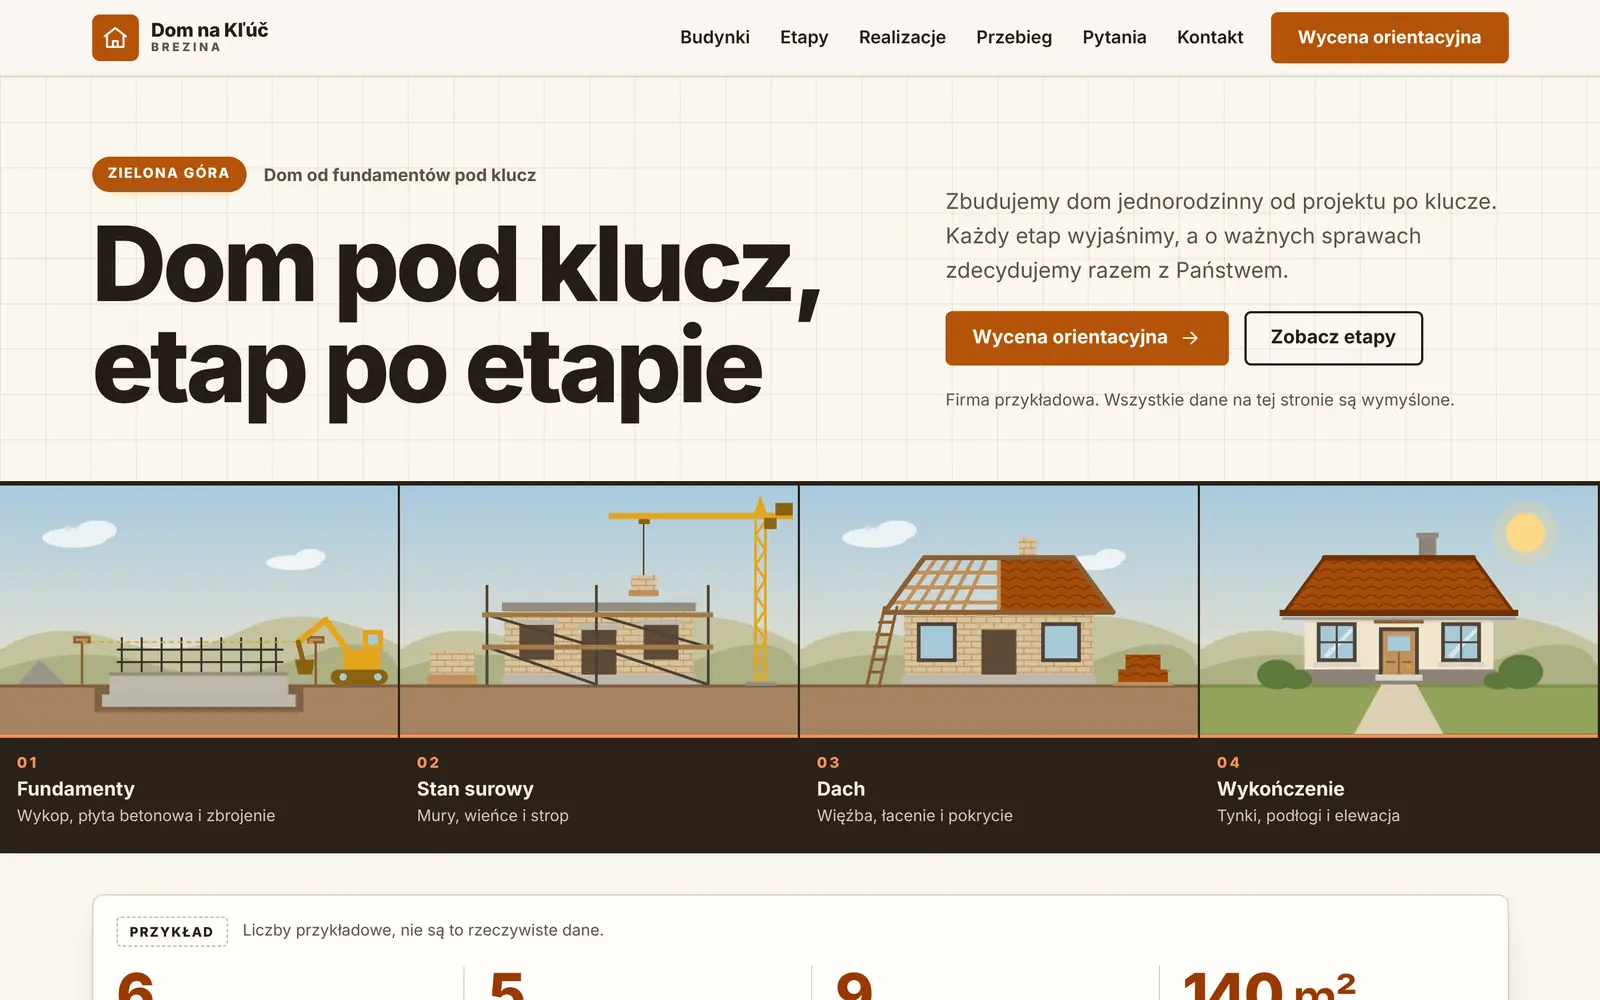This screenshot has width=1600, height=1000.
Task: Go to Kontakt in the header
Action: coord(1210,37)
